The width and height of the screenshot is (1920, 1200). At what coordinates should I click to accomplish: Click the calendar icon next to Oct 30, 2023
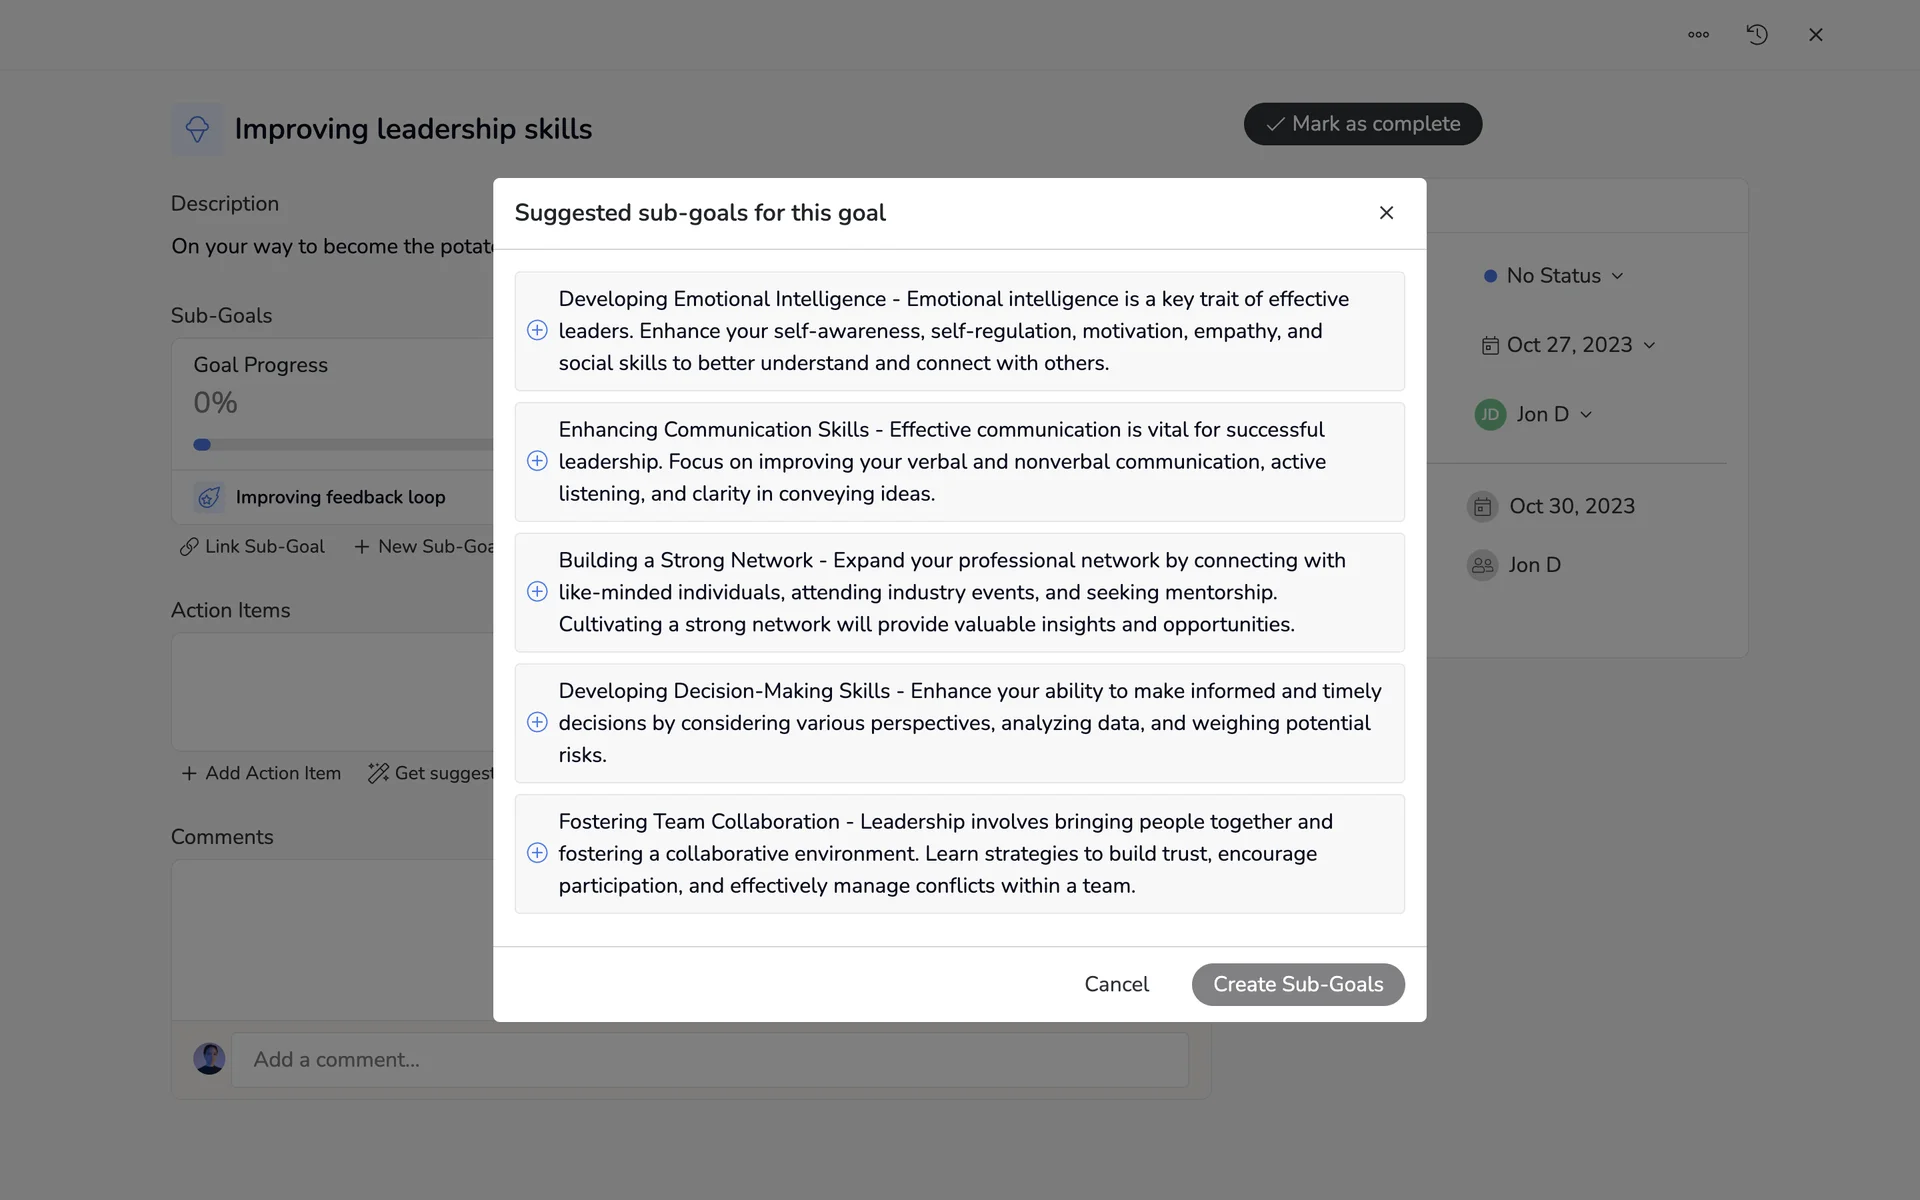[x=1482, y=507]
